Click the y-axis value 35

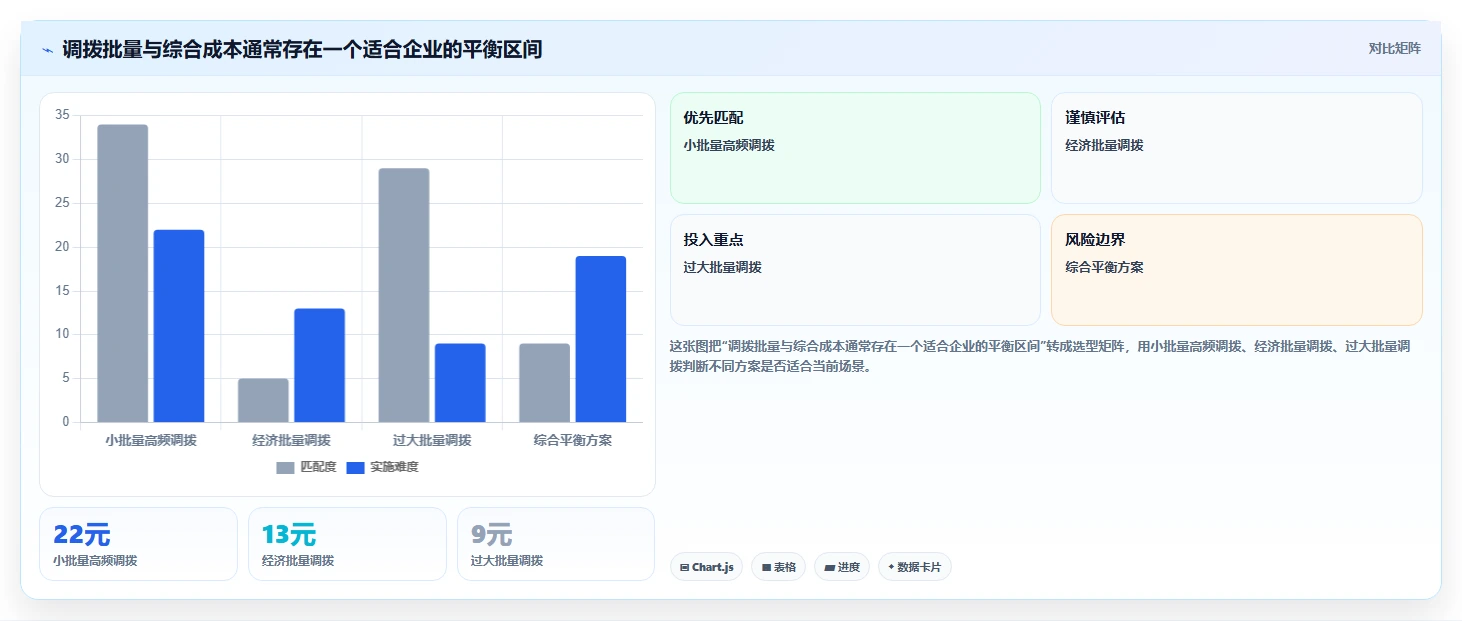62,115
